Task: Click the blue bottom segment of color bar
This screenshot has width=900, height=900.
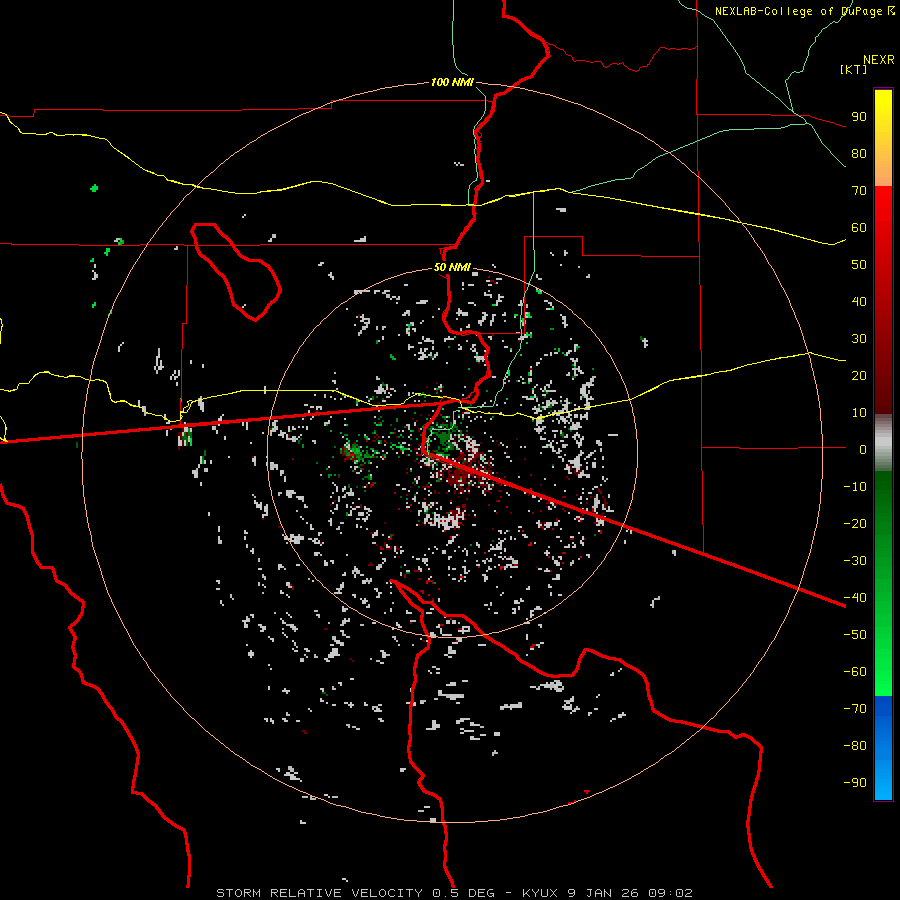Action: 883,748
